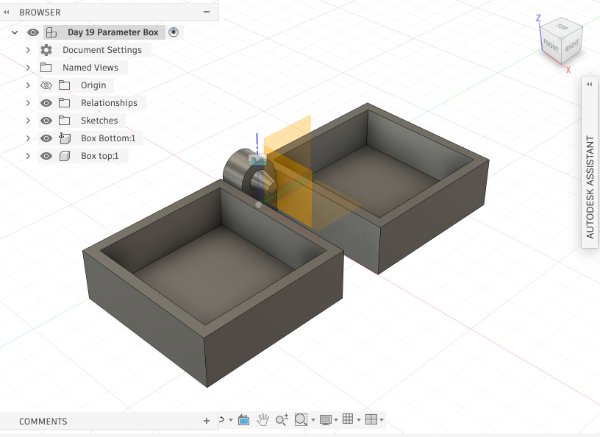
Task: Collapse the Day 19 Parameter Box root node
Action: (x=15, y=33)
